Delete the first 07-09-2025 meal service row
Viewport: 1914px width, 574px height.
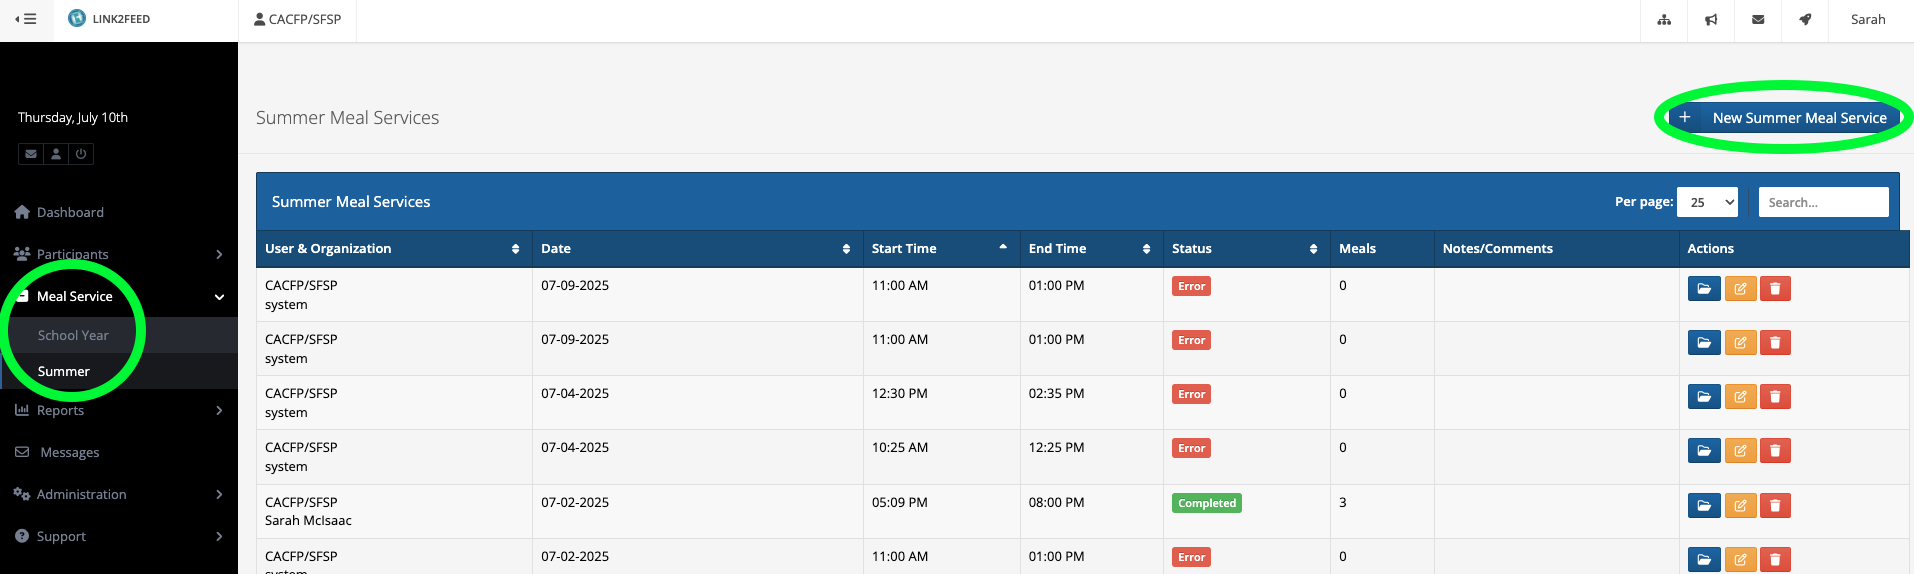point(1775,289)
